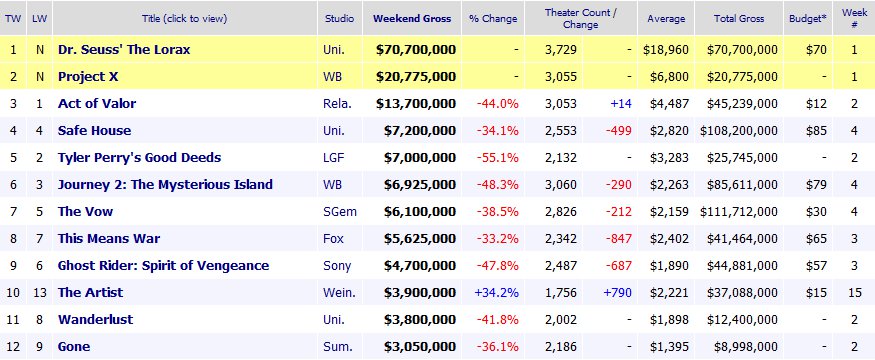The width and height of the screenshot is (875, 360).
Task: Sort by Weekend Gross column header
Action: point(412,18)
